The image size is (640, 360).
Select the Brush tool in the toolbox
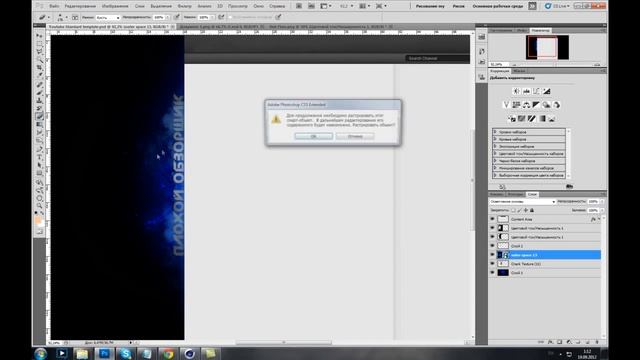tap(40, 93)
